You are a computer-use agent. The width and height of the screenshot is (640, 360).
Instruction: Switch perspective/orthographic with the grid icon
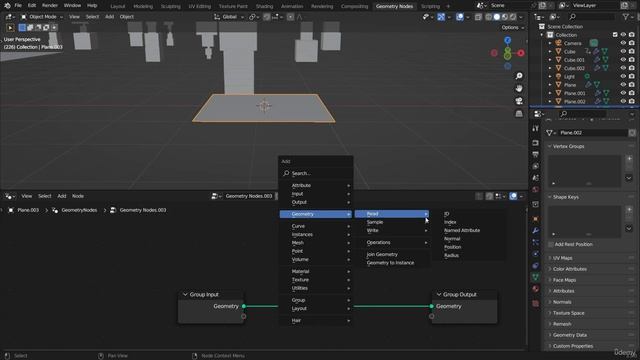click(x=519, y=113)
